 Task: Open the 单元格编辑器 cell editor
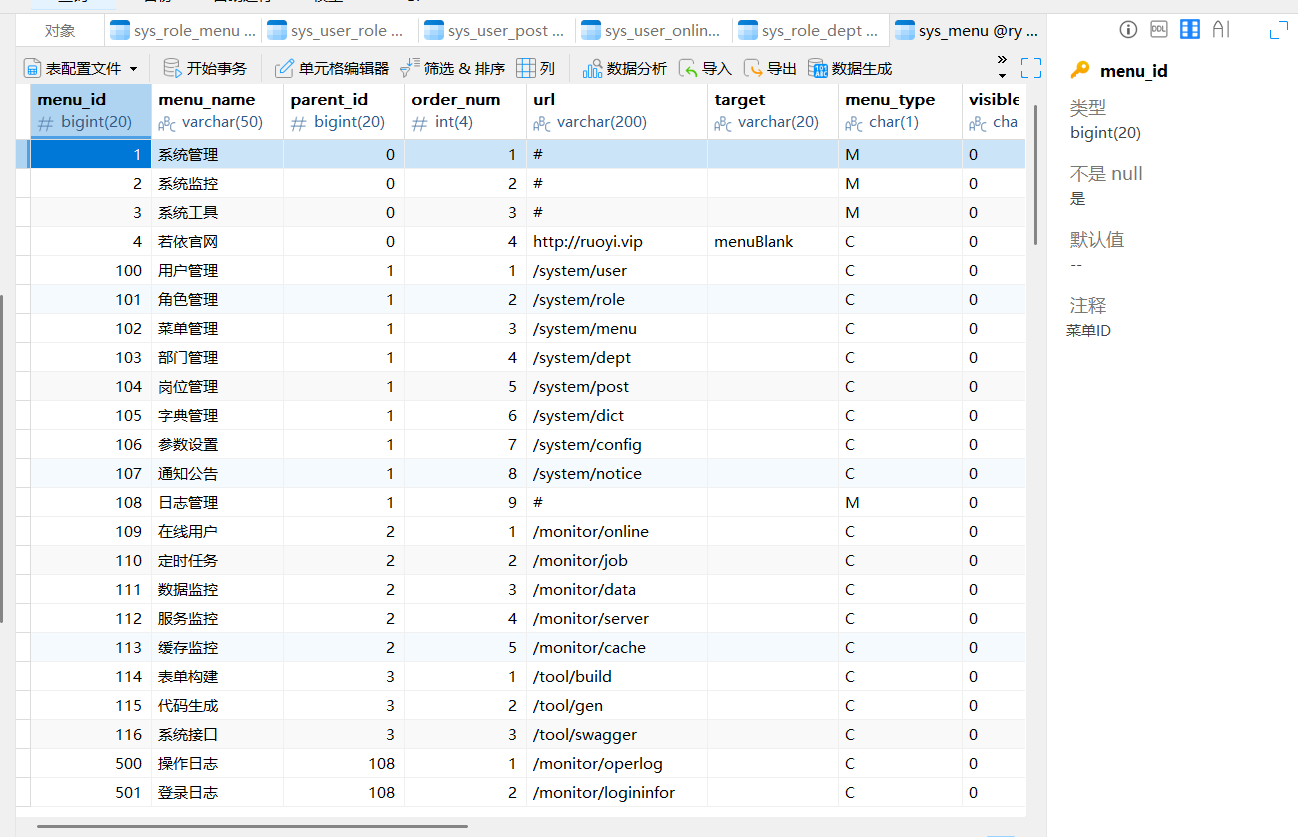332,69
